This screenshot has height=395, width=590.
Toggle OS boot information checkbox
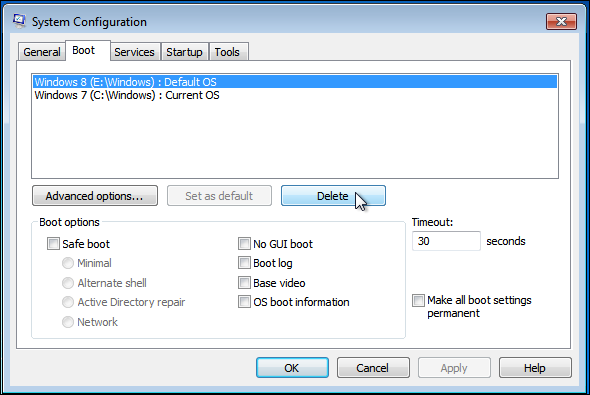(244, 302)
